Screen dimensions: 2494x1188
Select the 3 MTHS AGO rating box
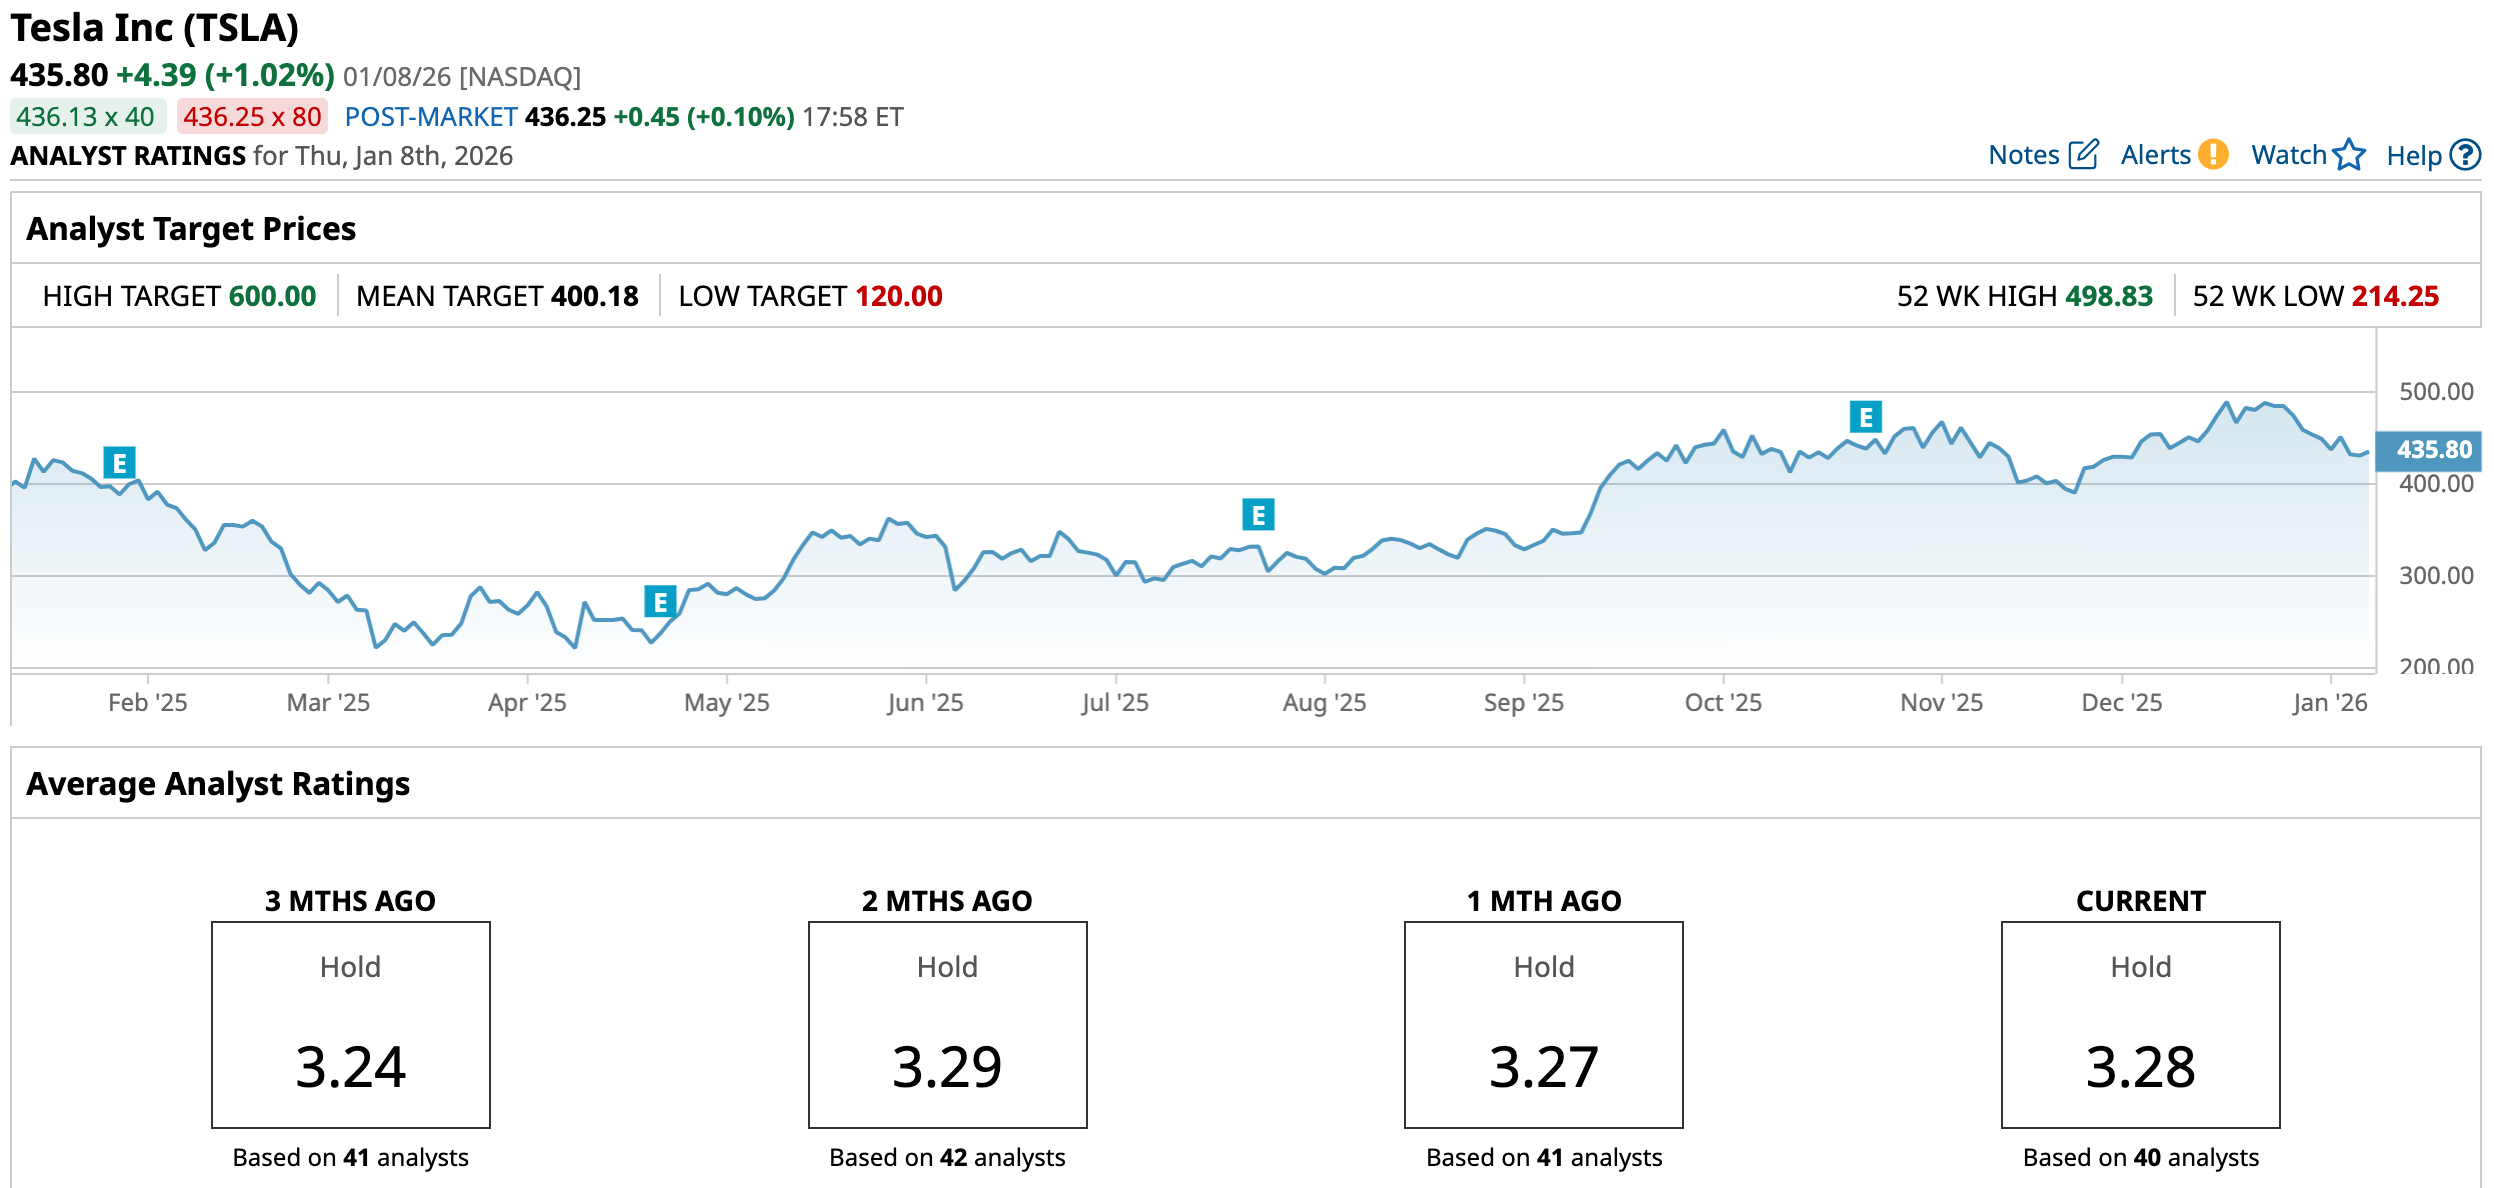(x=350, y=1024)
